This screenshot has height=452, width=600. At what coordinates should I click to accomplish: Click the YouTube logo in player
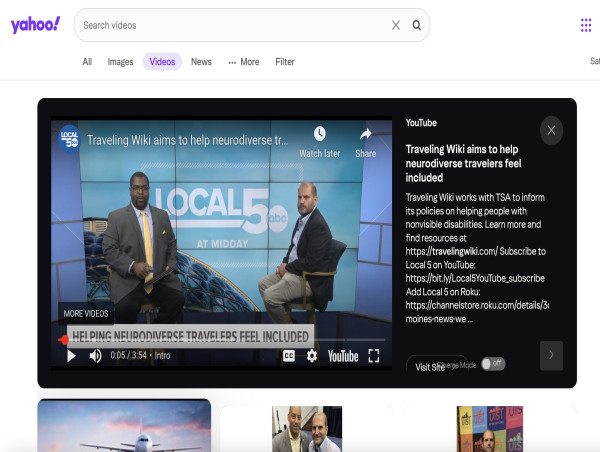(343, 356)
